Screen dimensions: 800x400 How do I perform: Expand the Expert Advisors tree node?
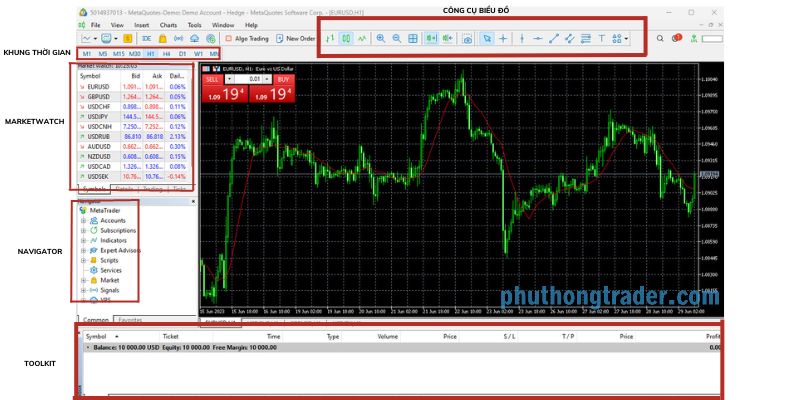point(84,251)
